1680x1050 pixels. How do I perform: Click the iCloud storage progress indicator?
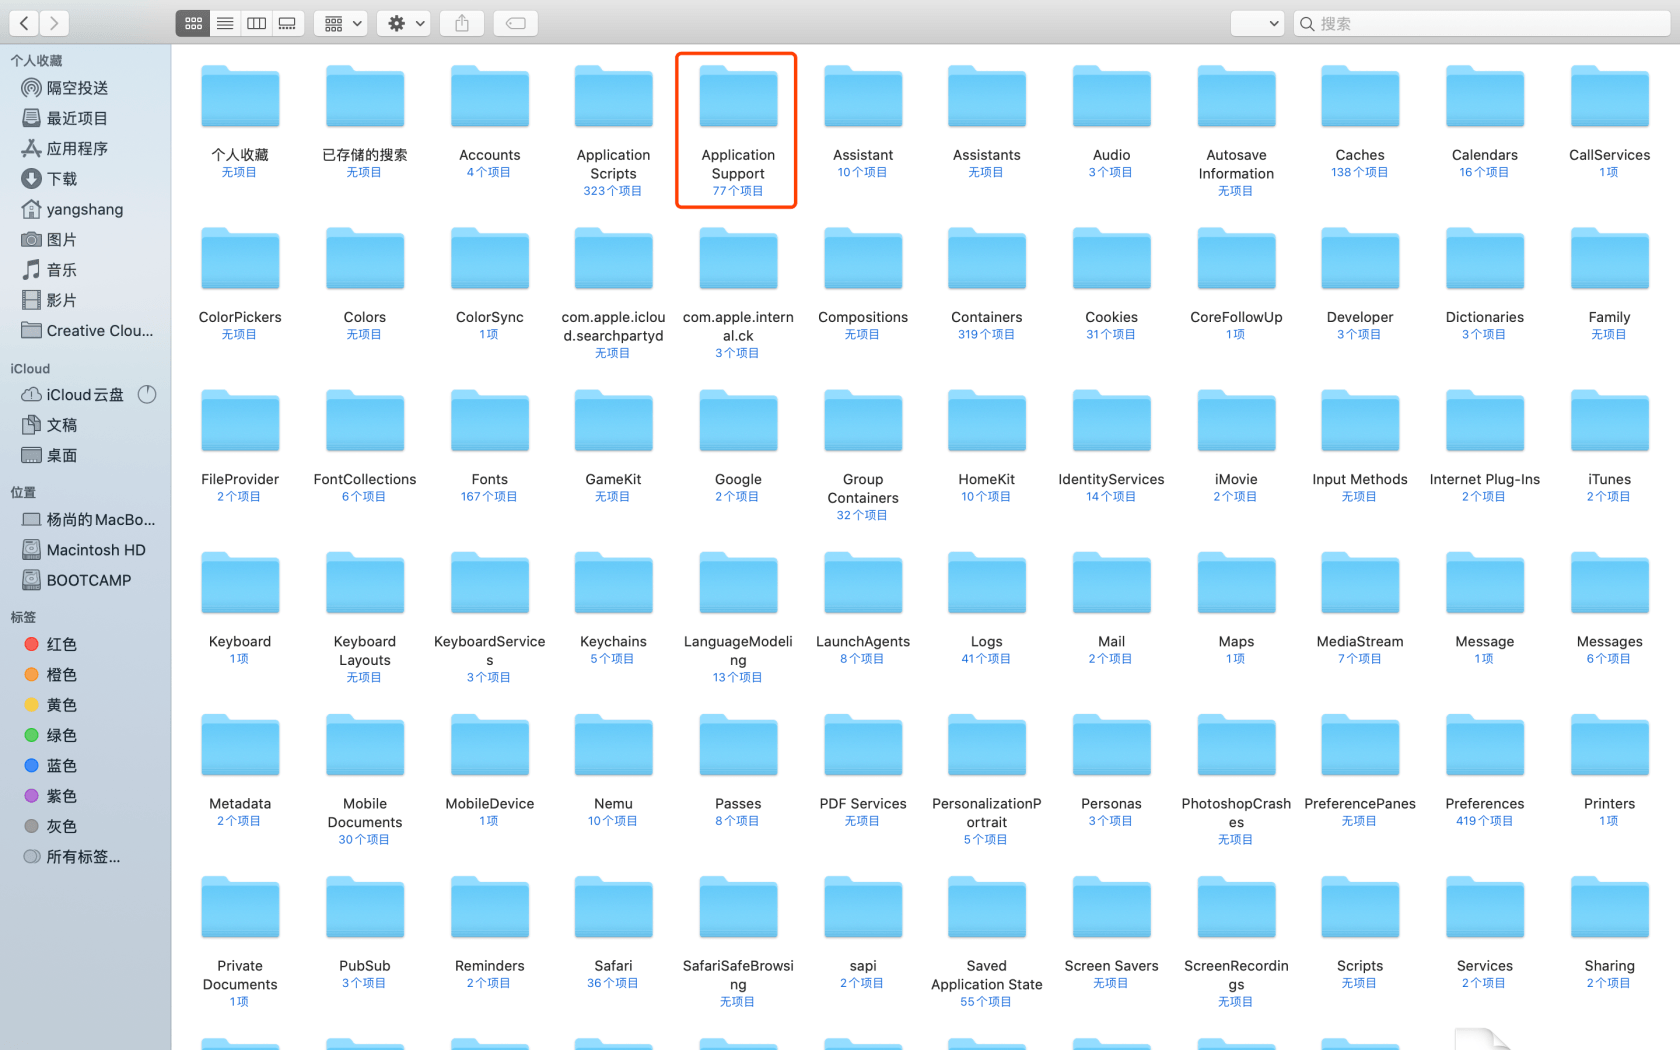point(147,394)
